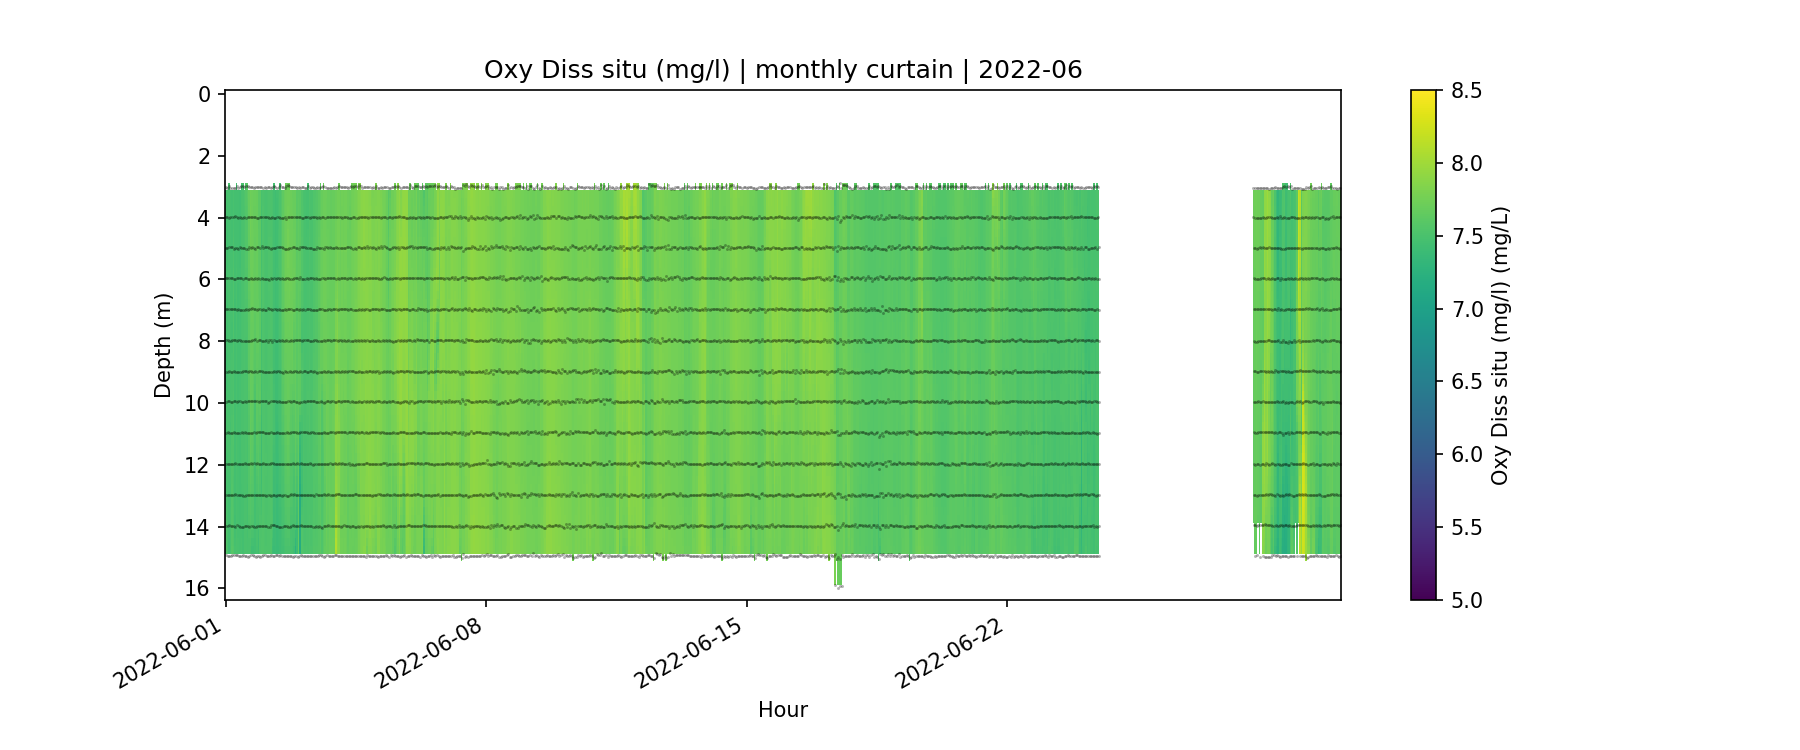Pick the 2022-06-15 date tick label
Screen dimensions: 1800x750
[x=690, y=652]
